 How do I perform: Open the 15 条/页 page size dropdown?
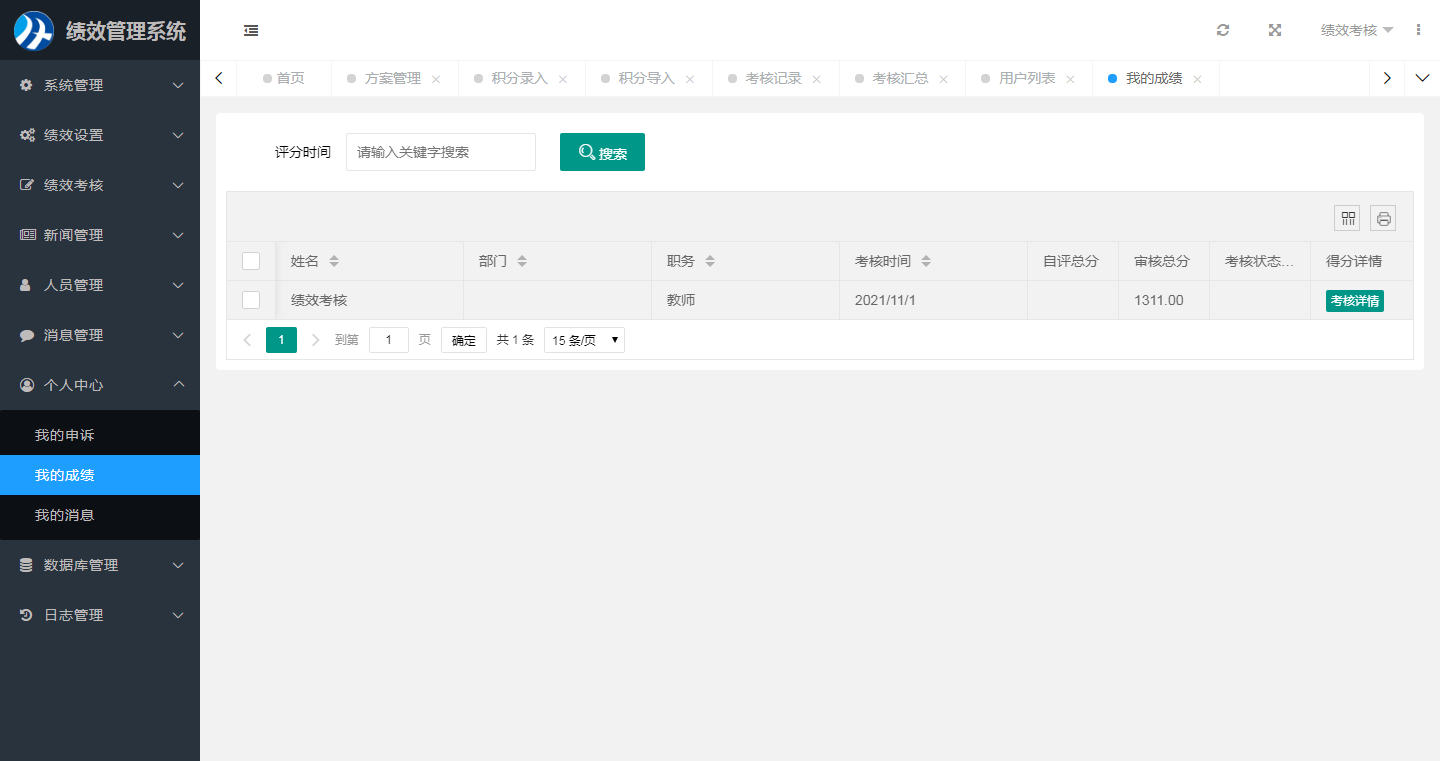(584, 340)
